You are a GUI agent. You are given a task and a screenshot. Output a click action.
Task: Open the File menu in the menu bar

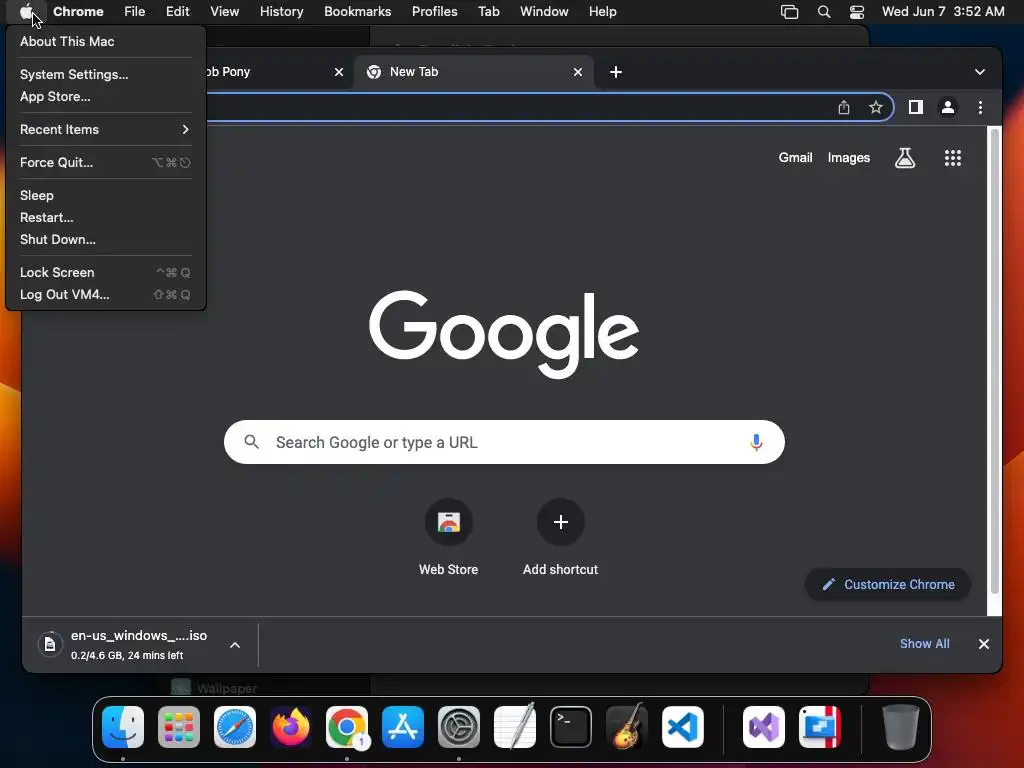click(135, 12)
